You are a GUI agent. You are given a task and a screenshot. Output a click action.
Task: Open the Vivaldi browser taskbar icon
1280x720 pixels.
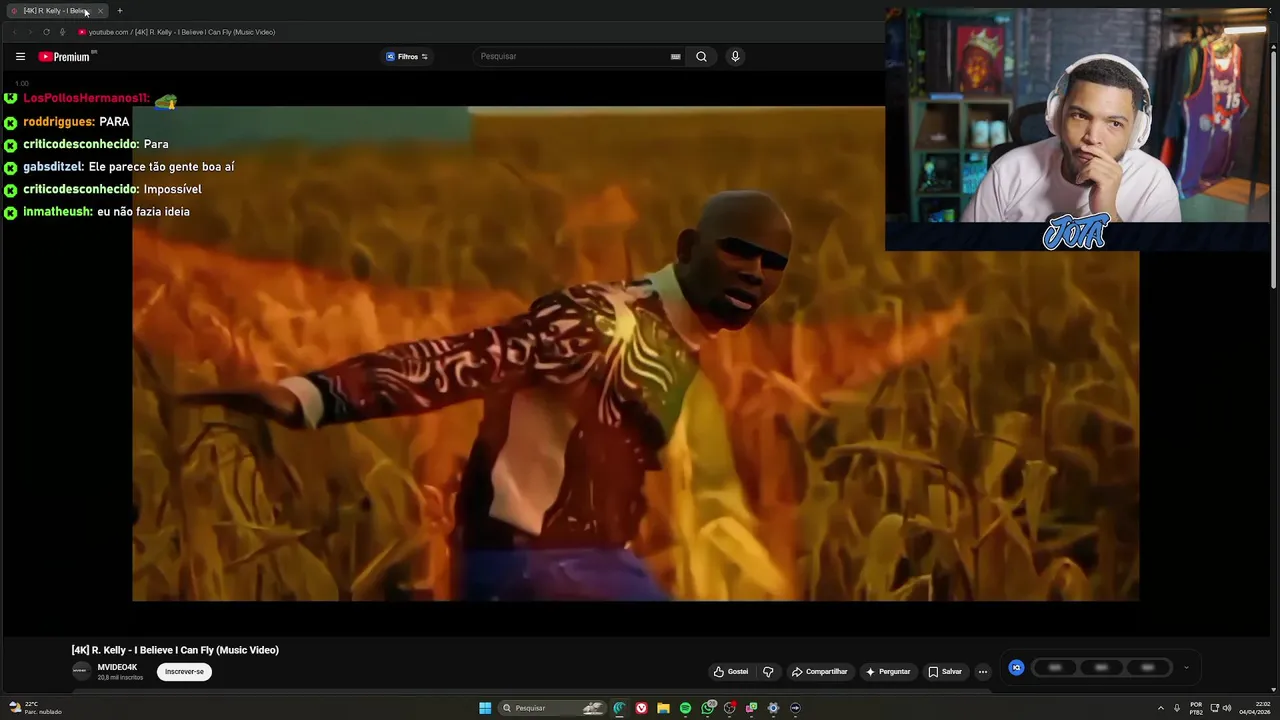pos(641,708)
